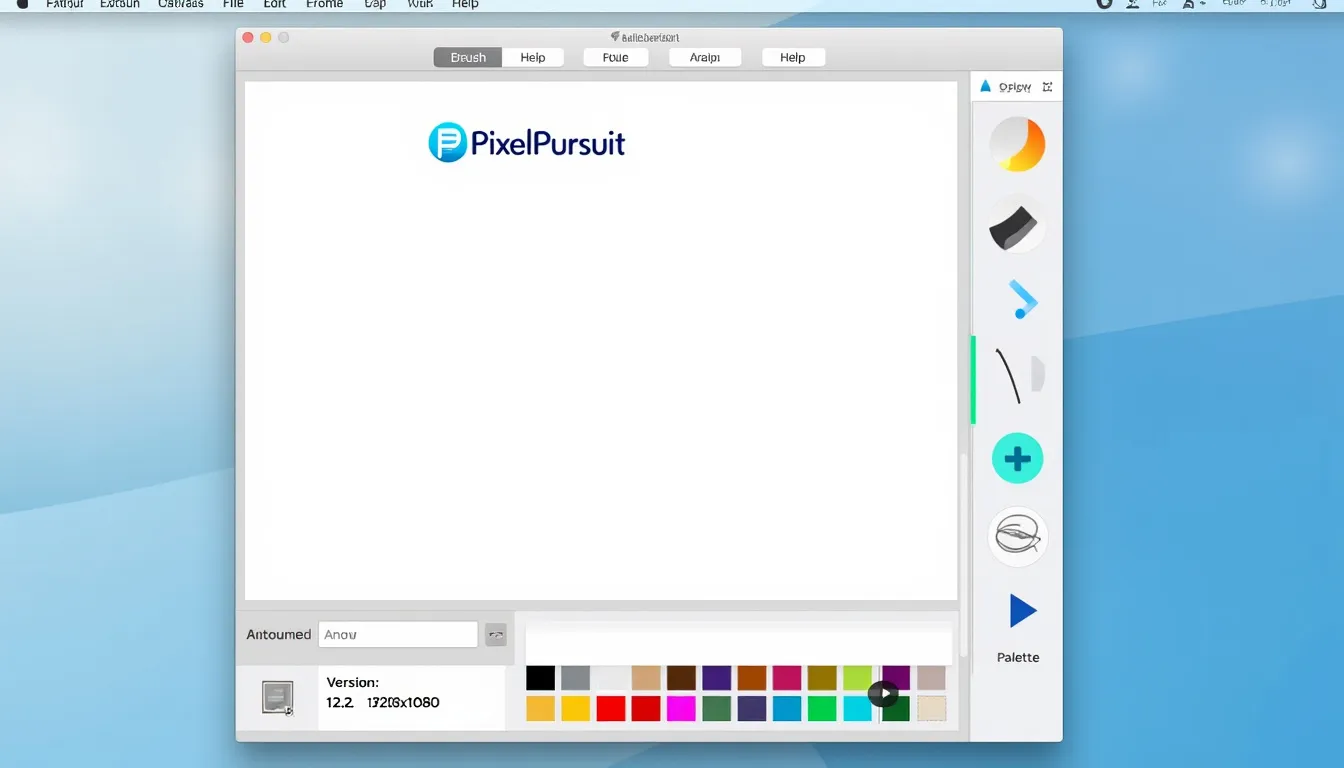Open the Extbun menu
Viewport: 1344px width, 768px height.
coord(120,4)
